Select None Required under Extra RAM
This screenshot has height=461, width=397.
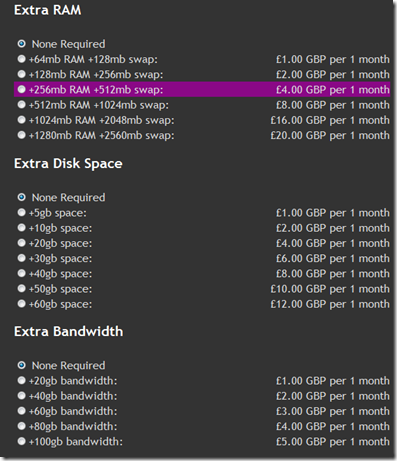22,44
